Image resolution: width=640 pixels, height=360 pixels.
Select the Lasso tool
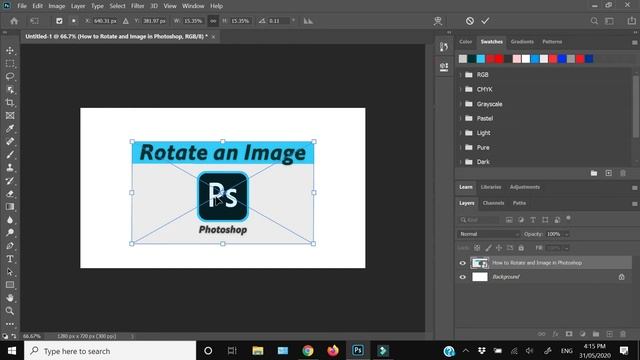click(x=10, y=77)
